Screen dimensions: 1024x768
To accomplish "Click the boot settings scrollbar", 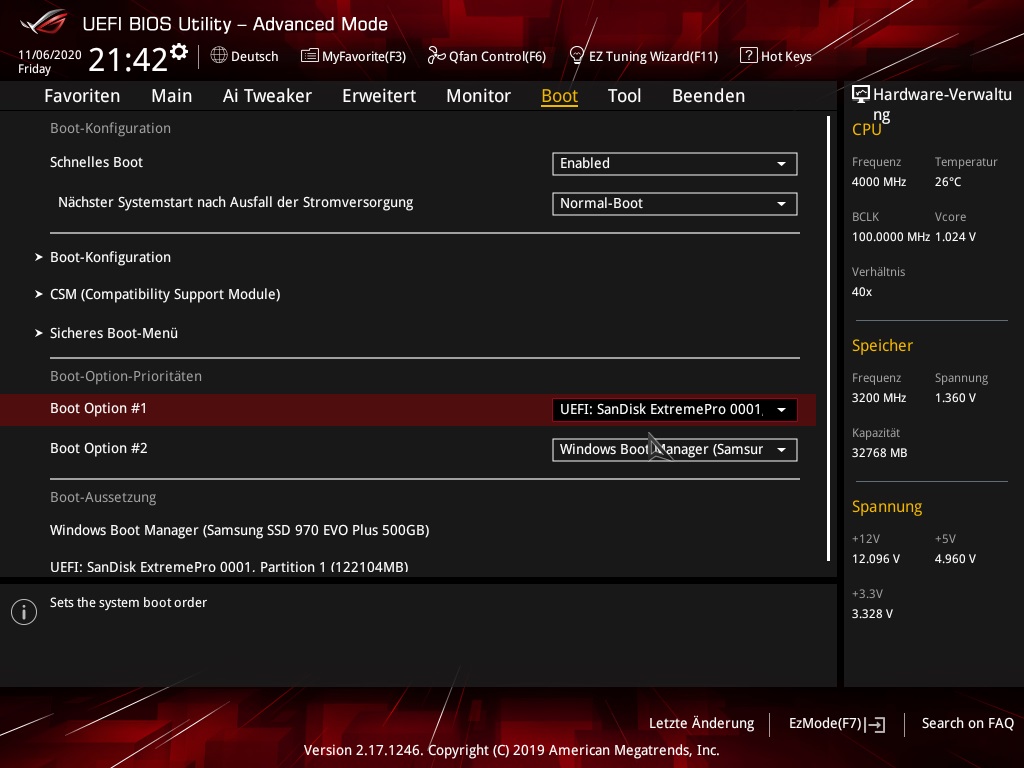I will 829,339.
